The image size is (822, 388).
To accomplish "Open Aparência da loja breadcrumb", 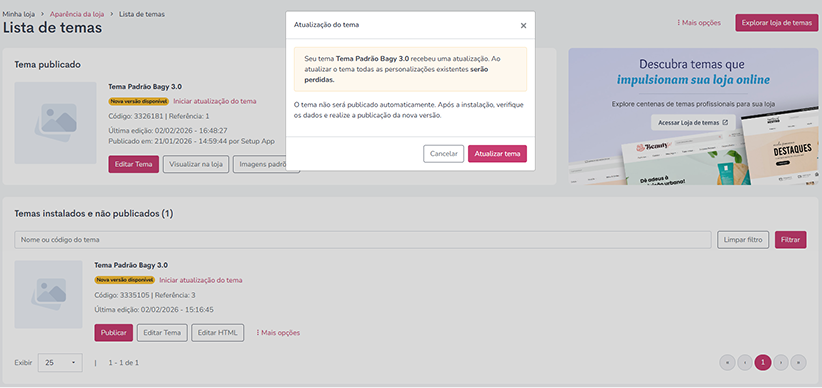I will [77, 14].
